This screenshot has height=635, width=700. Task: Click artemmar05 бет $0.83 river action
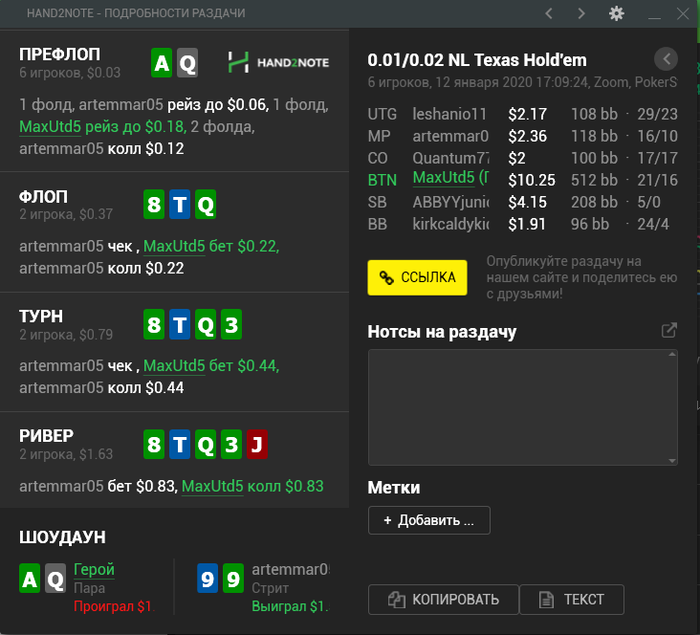click(x=98, y=486)
